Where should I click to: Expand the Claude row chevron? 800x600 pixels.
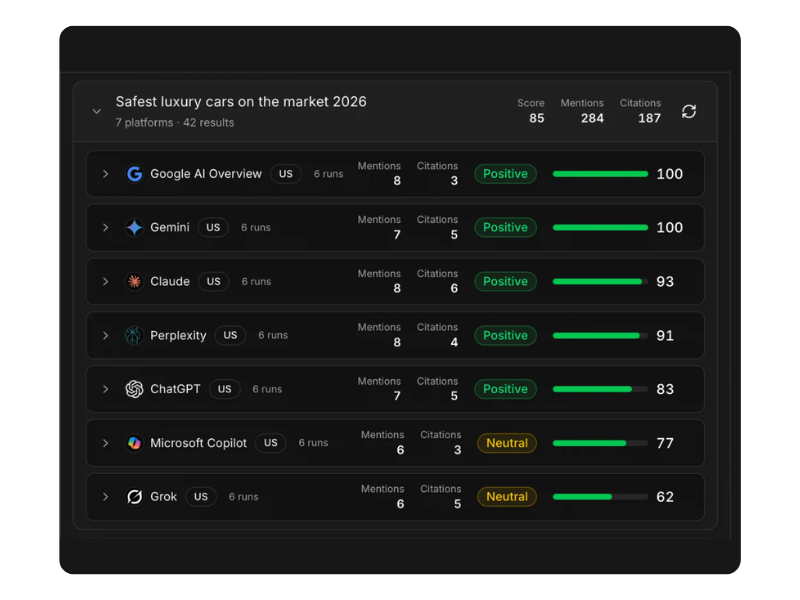pos(105,281)
